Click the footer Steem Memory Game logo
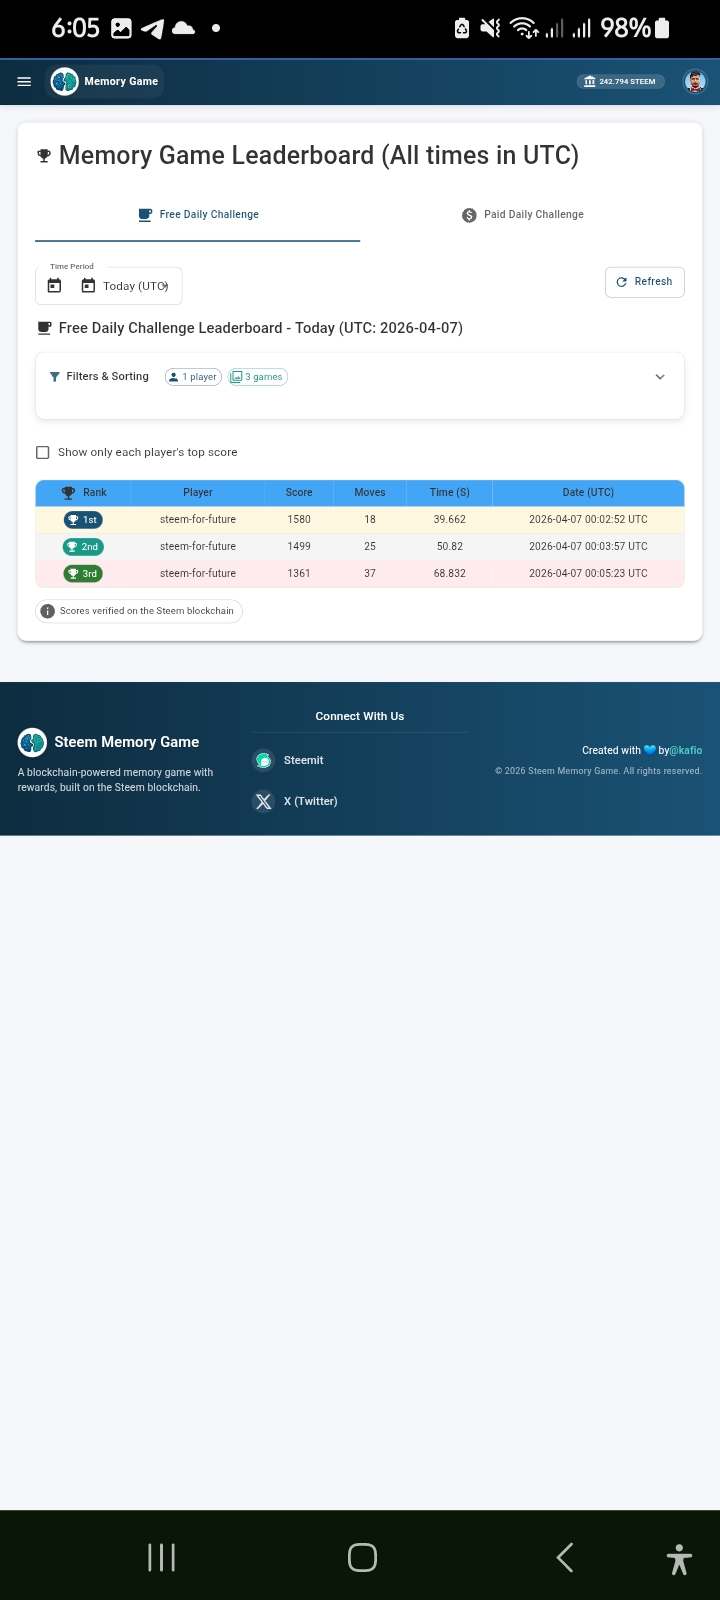The height and width of the screenshot is (1600, 720). tap(33, 742)
